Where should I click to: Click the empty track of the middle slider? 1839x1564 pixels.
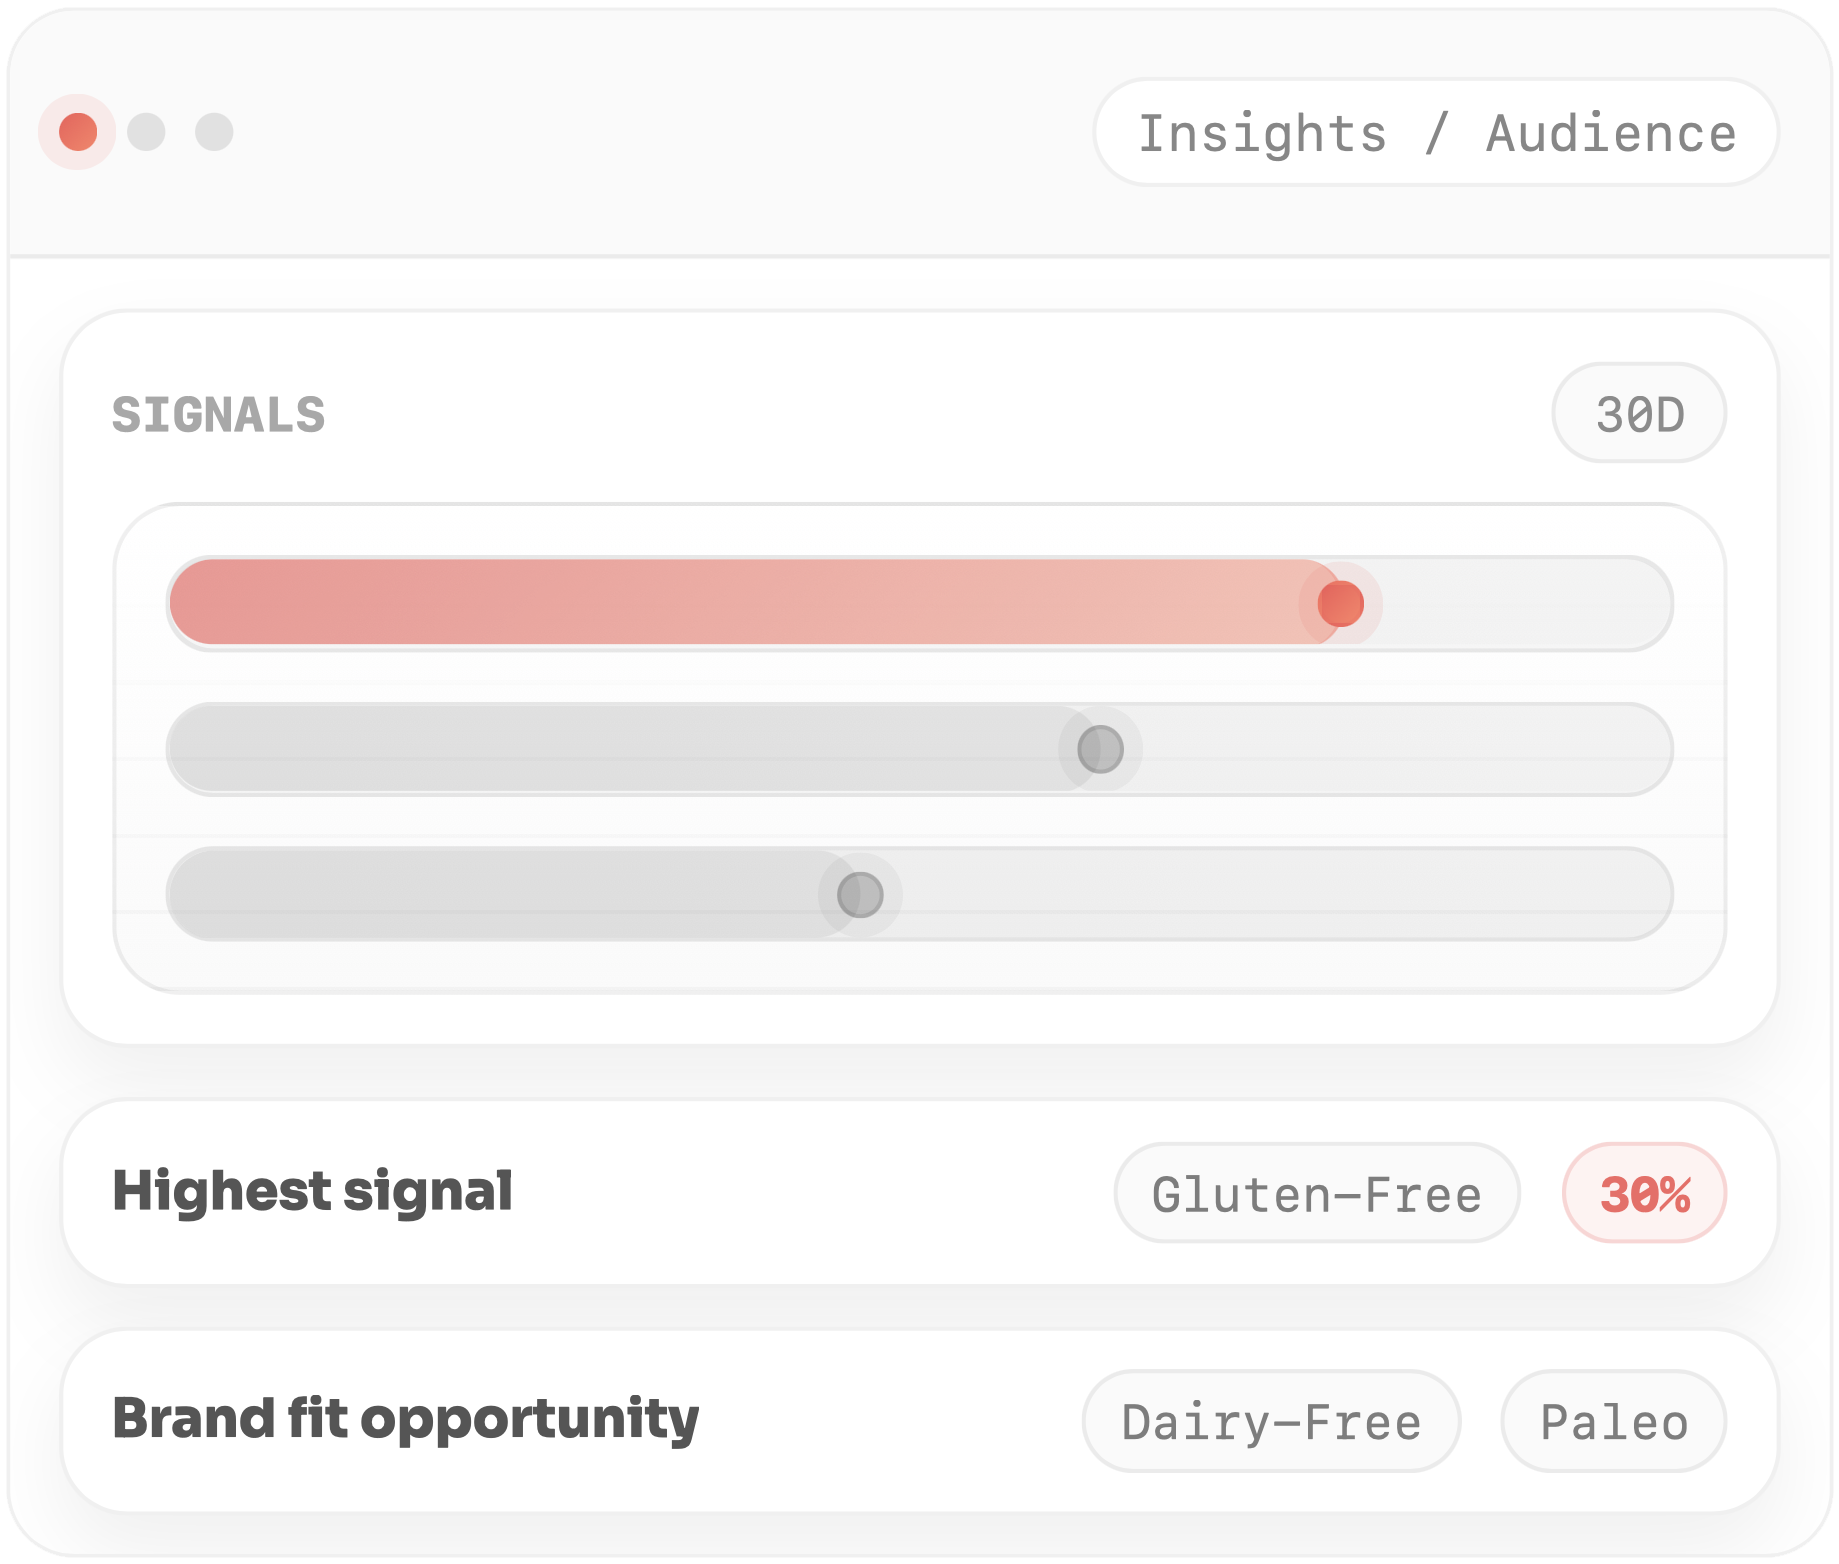tap(1400, 749)
